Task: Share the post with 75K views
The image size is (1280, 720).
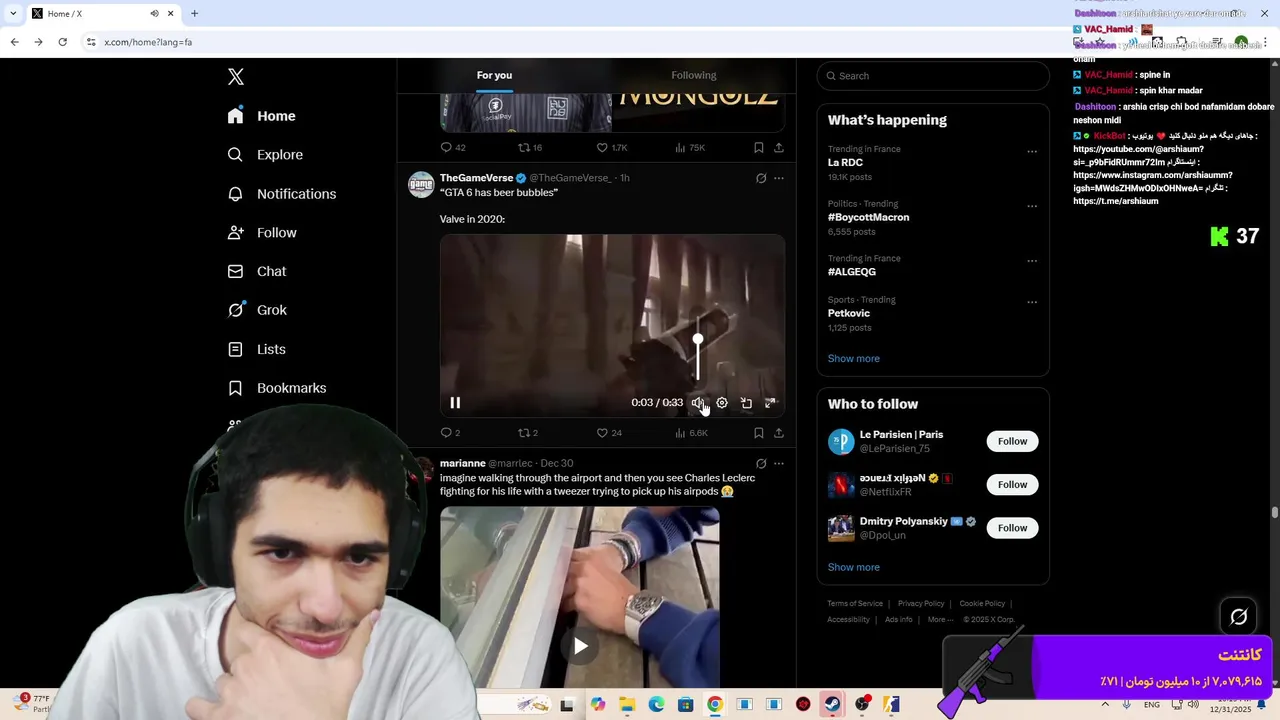Action: 779,147
